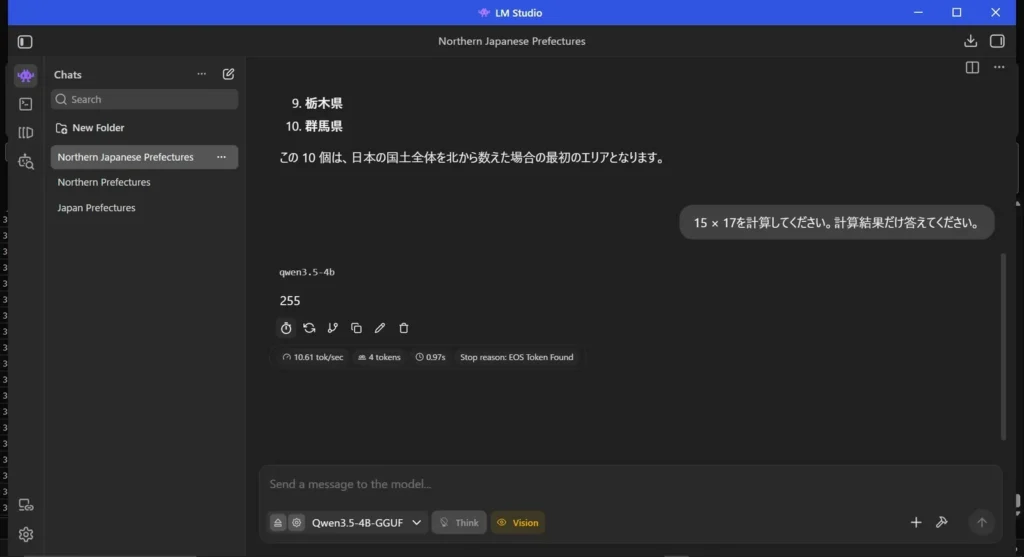The image size is (1024, 557).
Task: Show generation stats stopwatch icon
Action: pos(286,328)
